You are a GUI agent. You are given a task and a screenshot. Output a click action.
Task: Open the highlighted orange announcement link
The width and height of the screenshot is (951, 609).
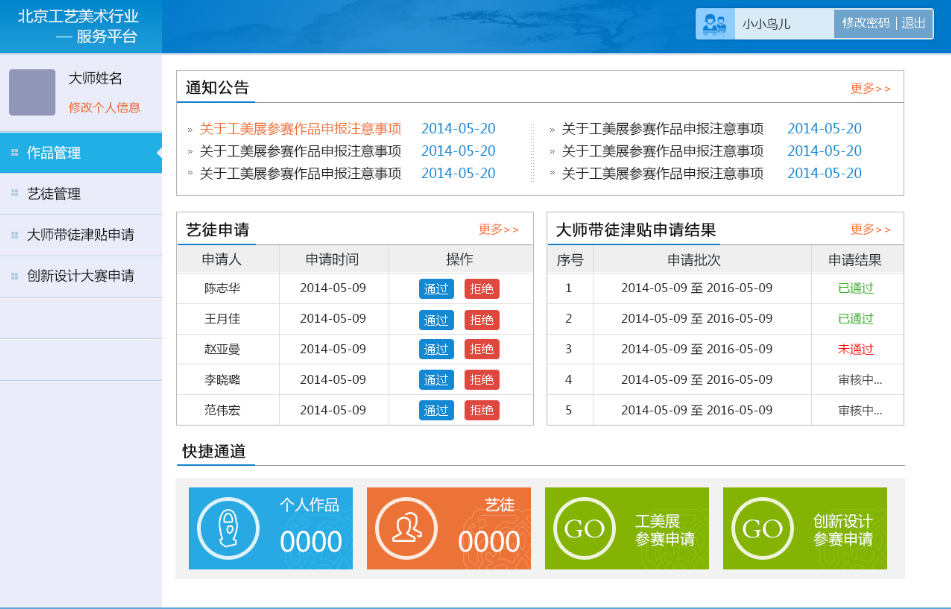coord(300,129)
